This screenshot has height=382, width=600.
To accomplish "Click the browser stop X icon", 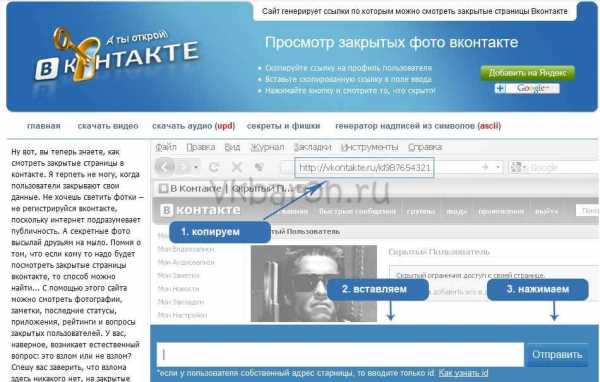I will point(237,167).
